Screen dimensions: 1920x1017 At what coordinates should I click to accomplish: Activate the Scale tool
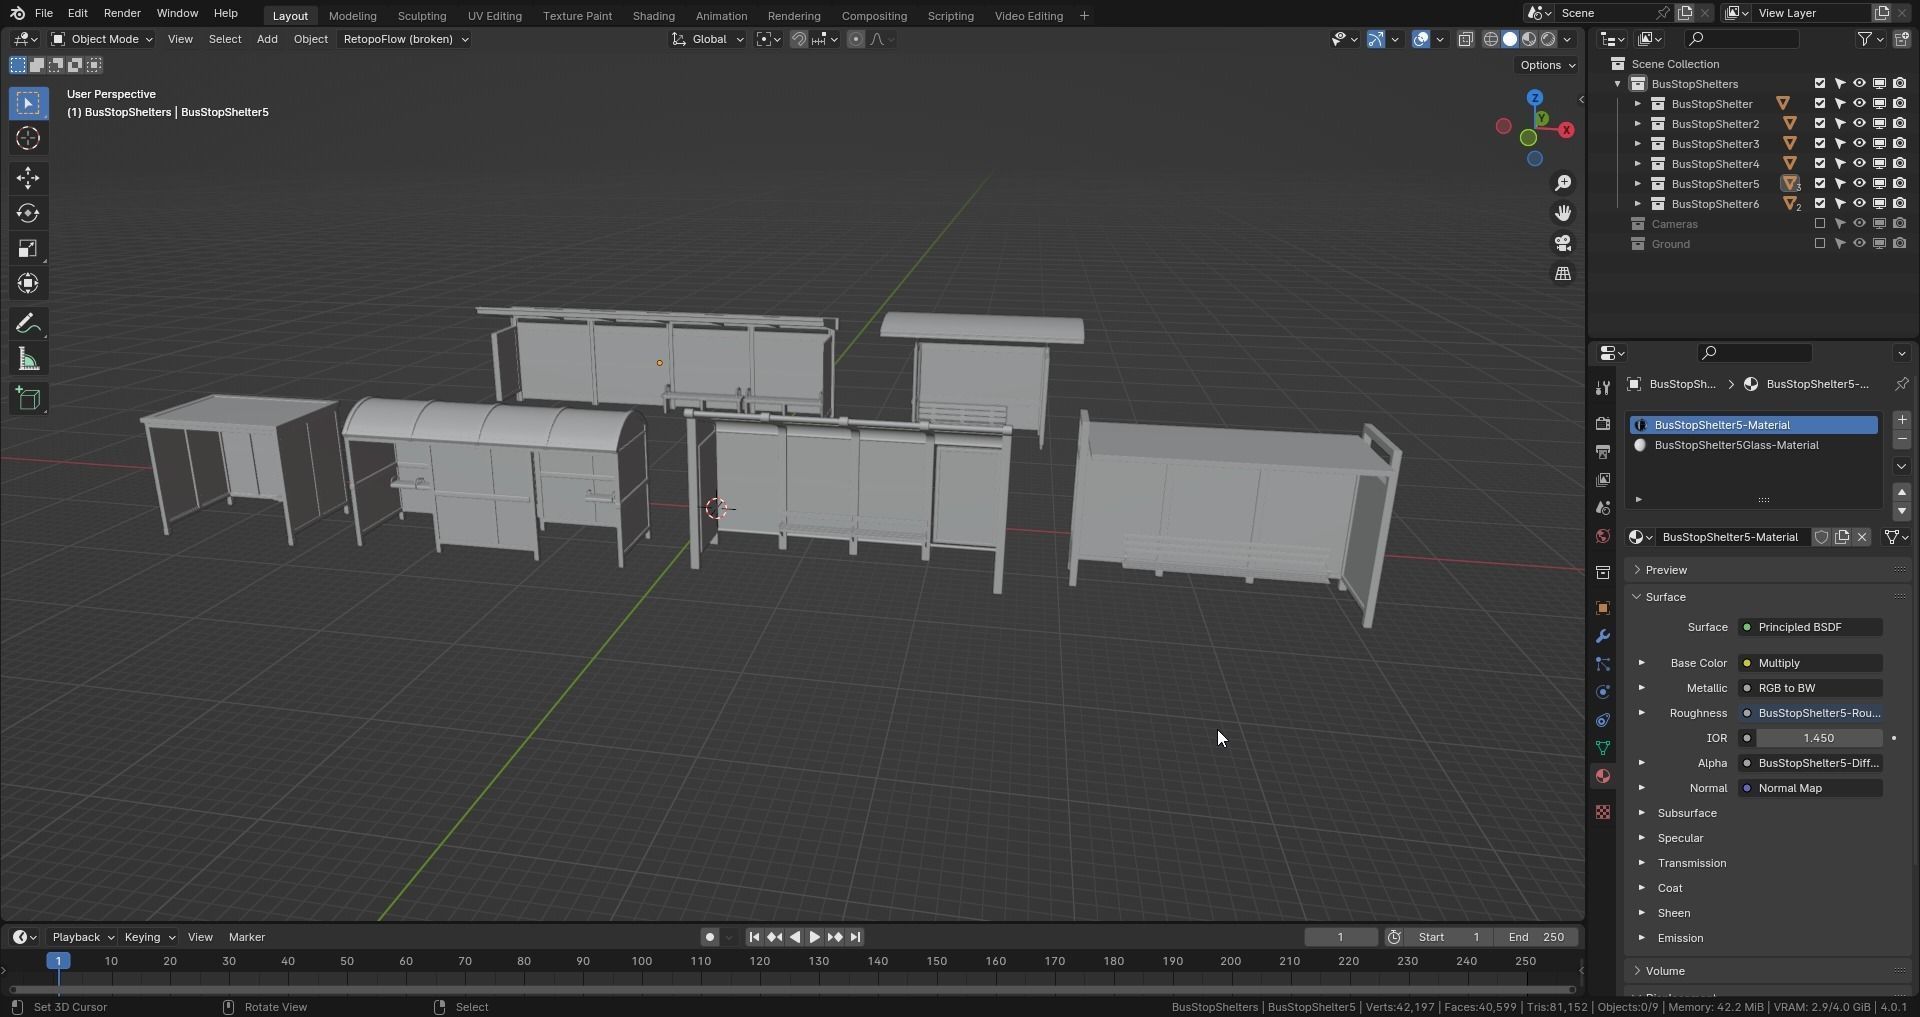point(28,248)
